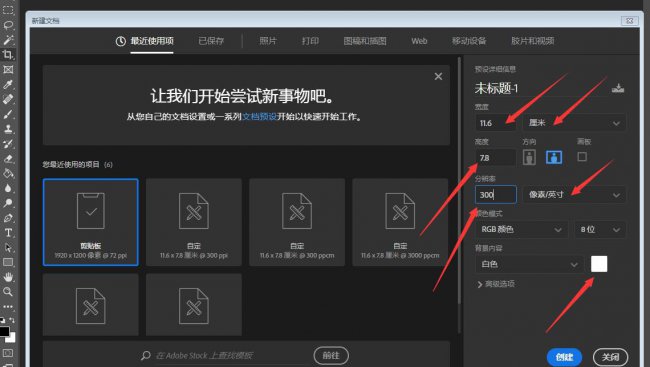
Task: Select the Horizontal Type tool
Action: coord(8,233)
